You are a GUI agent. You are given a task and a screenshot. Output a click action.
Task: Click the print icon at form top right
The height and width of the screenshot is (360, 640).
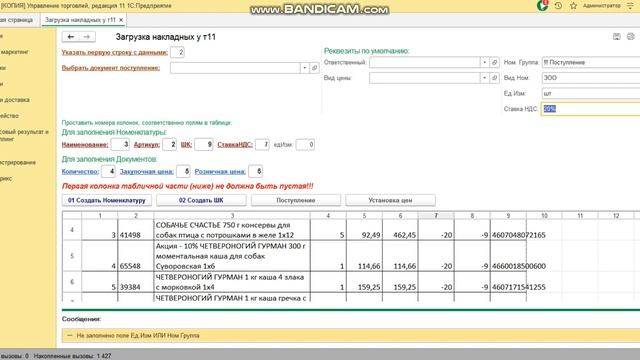631,37
